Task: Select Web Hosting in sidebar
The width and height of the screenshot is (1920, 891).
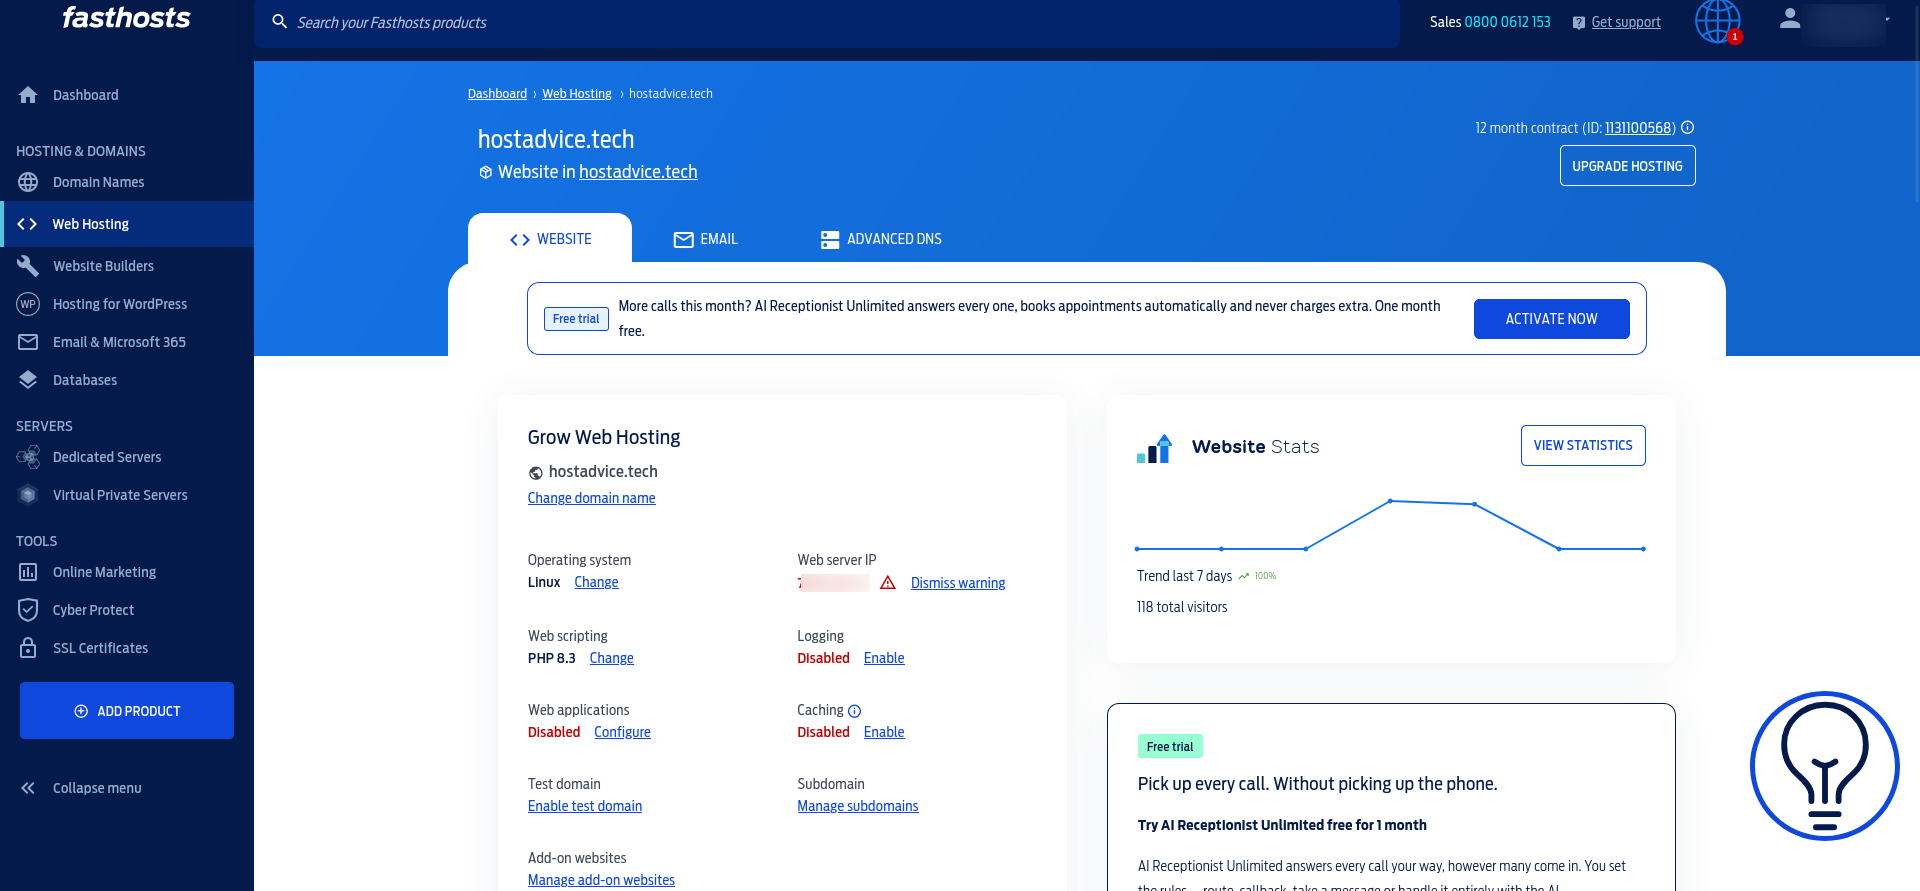Action: (127, 224)
